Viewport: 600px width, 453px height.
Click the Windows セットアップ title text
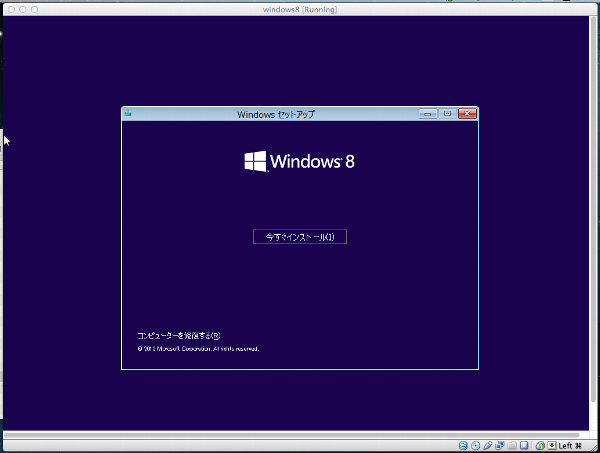[x=276, y=114]
